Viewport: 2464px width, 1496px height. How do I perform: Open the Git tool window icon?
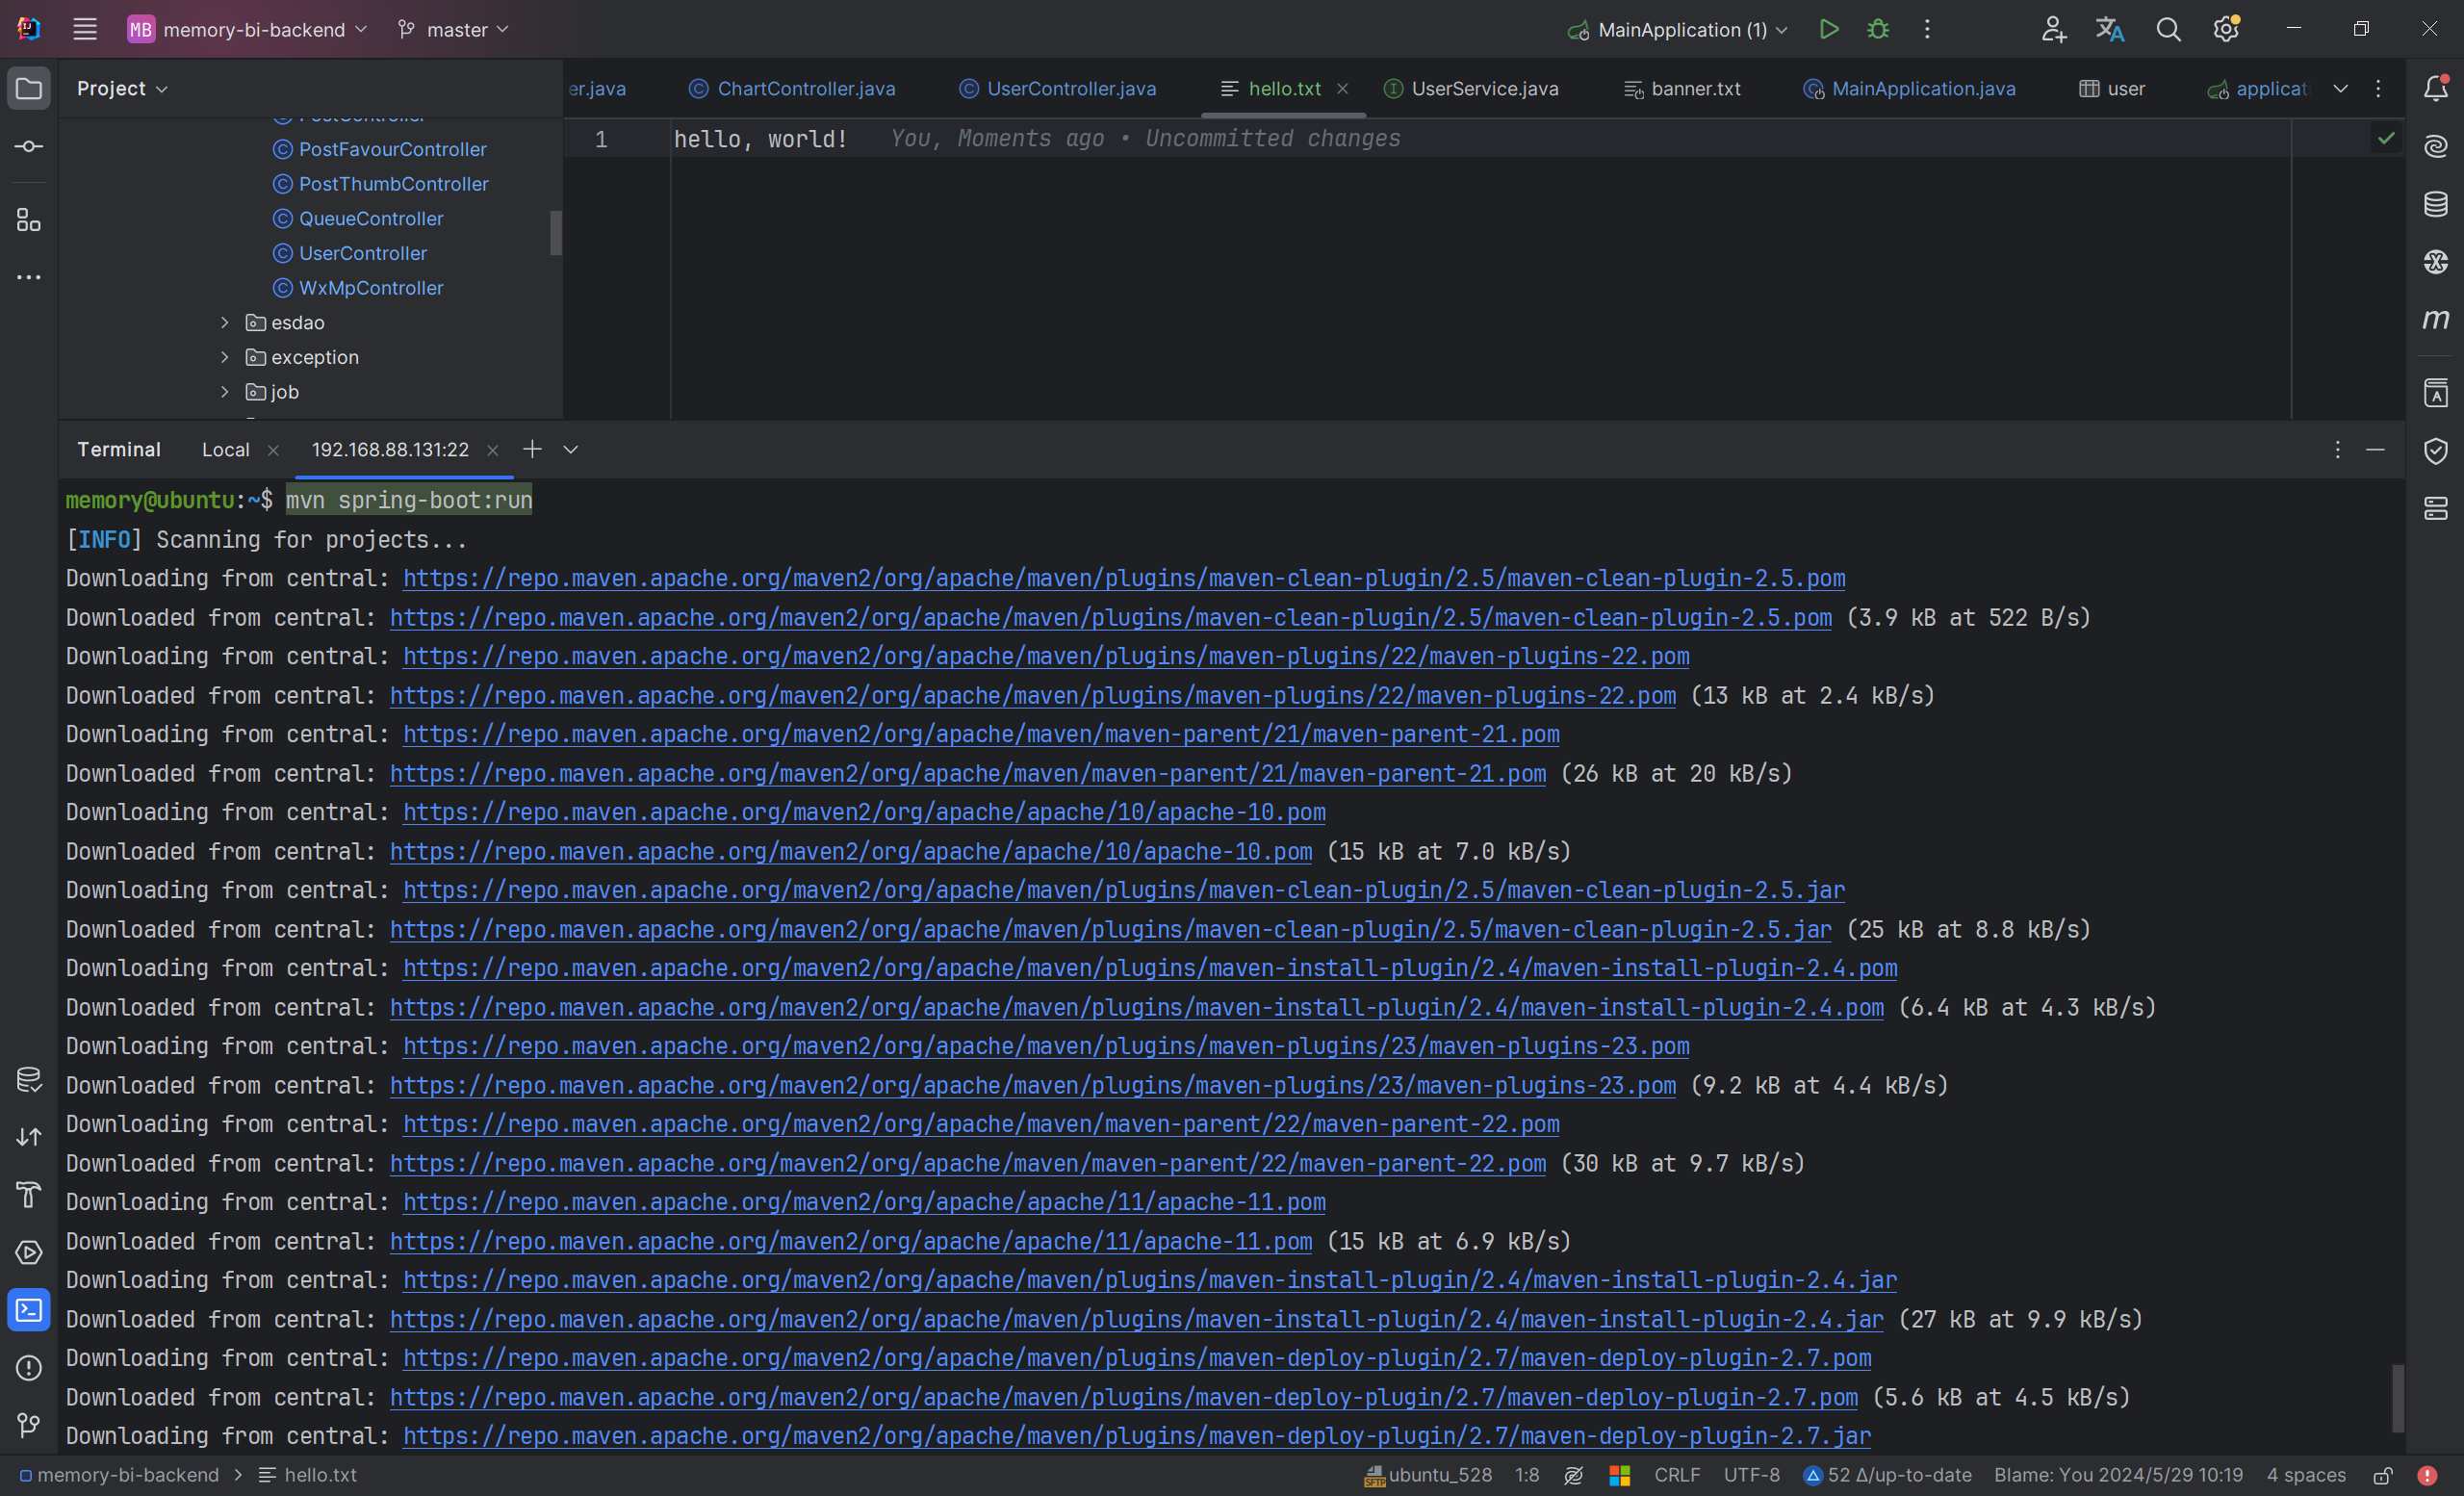(29, 1425)
